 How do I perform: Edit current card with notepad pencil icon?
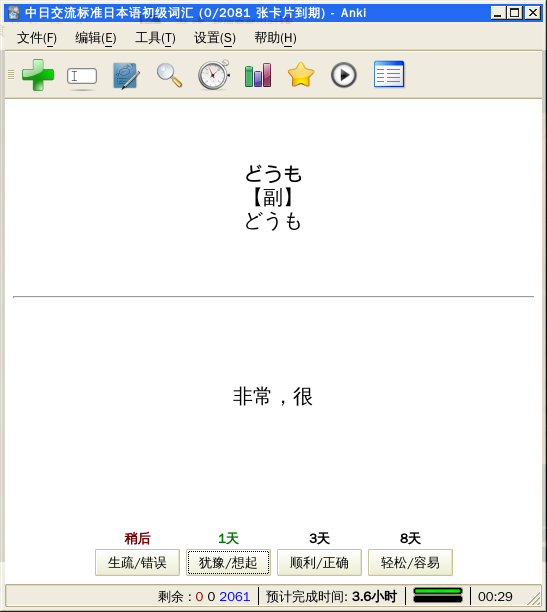126,76
